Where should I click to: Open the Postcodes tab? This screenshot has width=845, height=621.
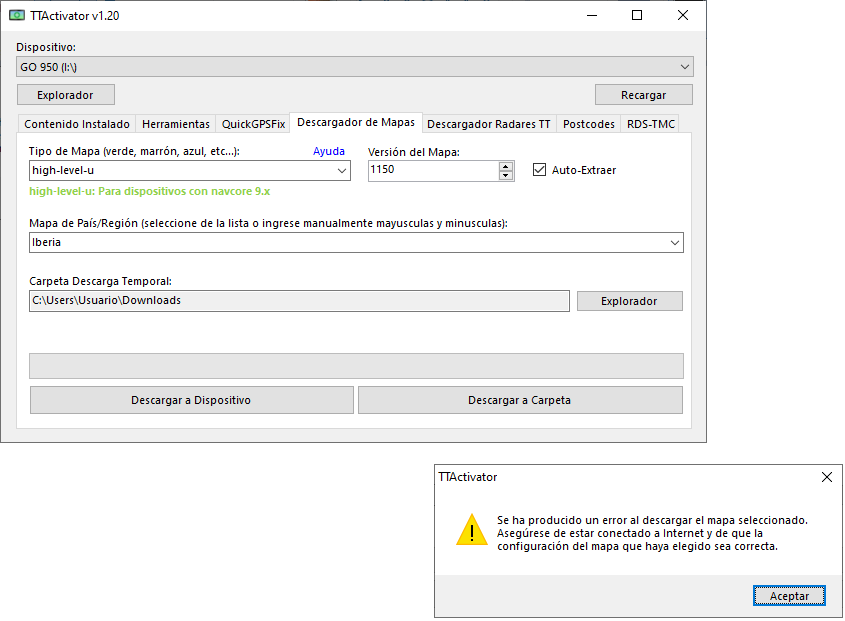pyautogui.click(x=588, y=124)
